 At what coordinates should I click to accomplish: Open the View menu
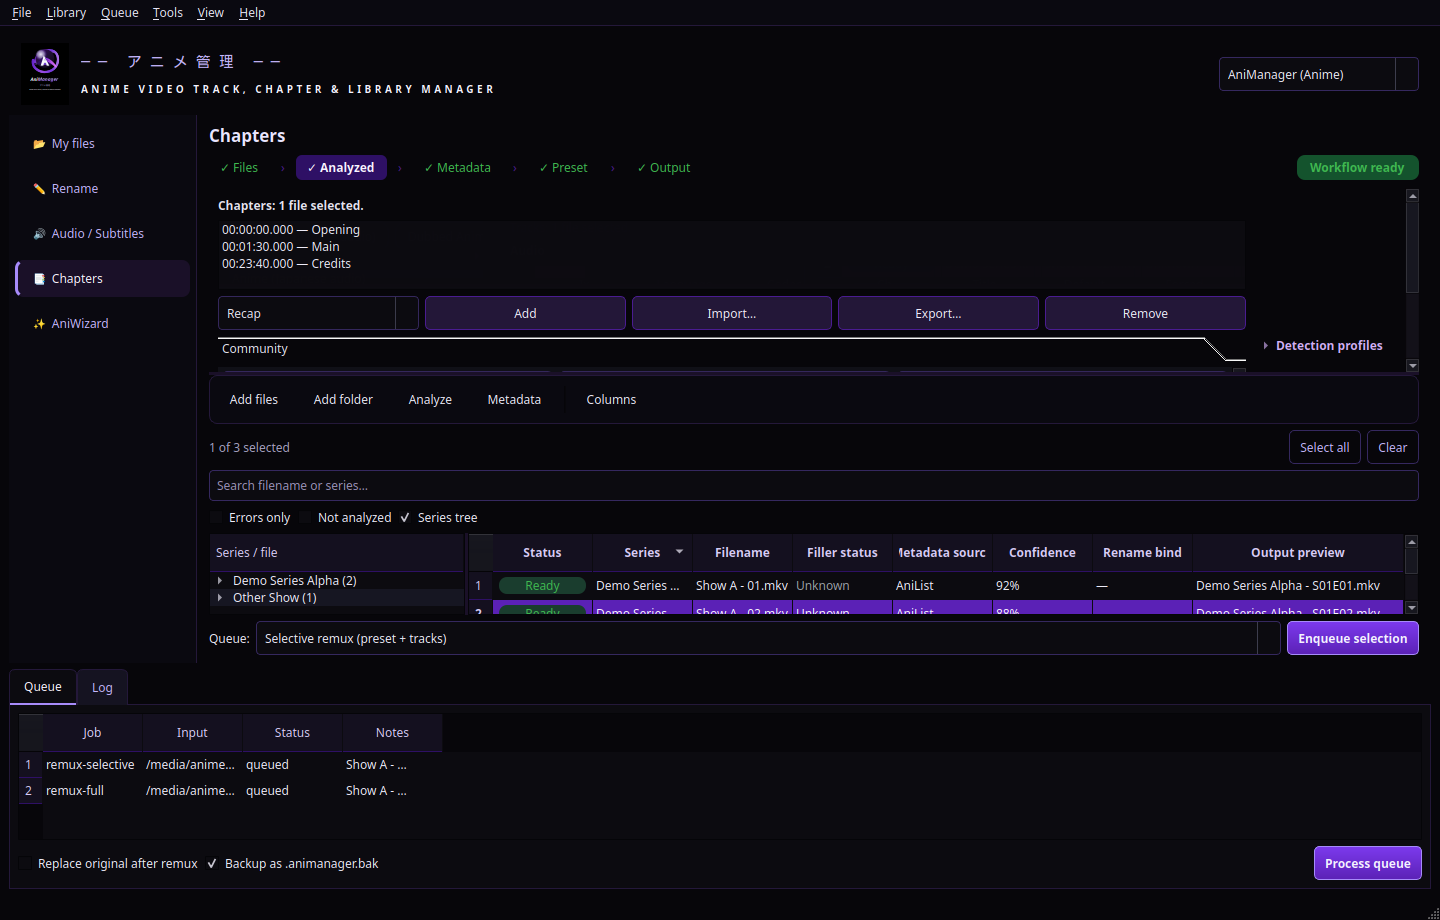(x=211, y=13)
